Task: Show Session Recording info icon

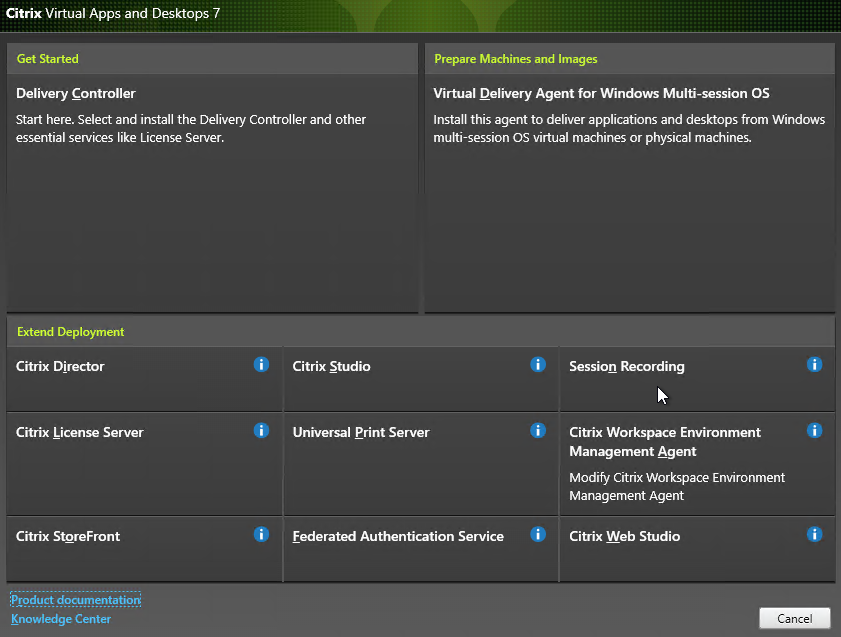Action: tap(814, 365)
